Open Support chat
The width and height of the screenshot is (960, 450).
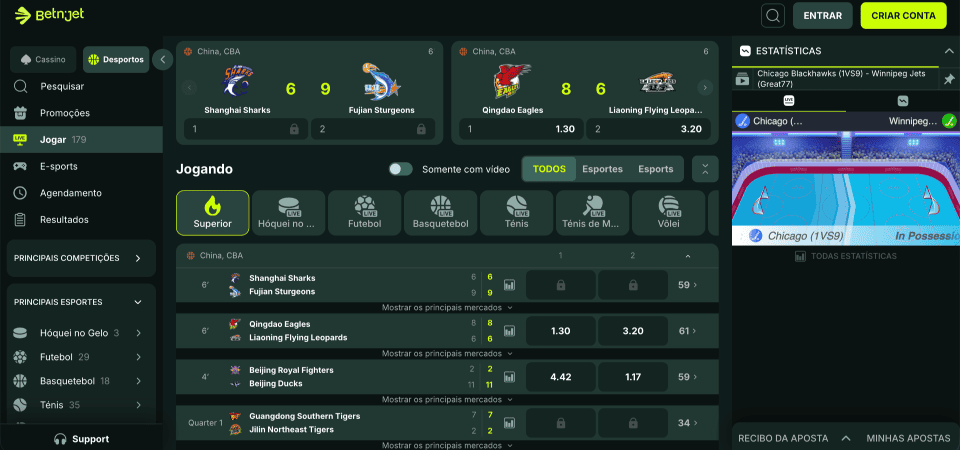coord(81,439)
